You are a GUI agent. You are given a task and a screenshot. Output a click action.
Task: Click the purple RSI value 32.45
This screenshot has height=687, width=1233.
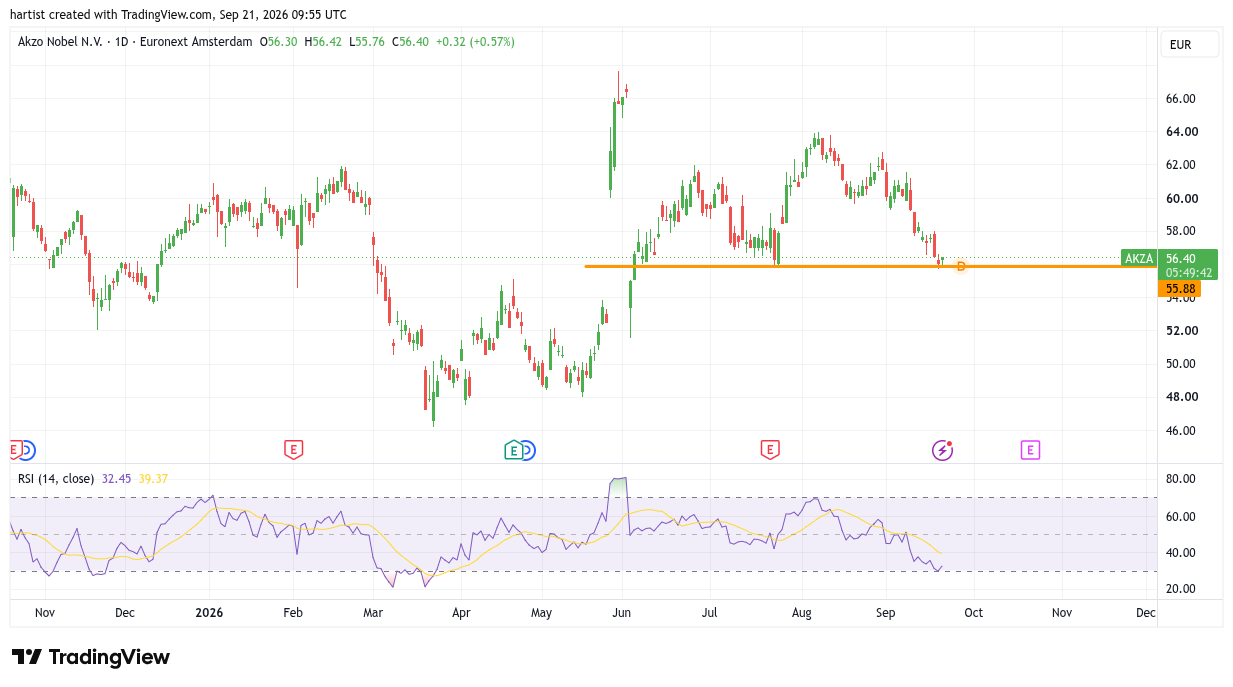point(116,479)
